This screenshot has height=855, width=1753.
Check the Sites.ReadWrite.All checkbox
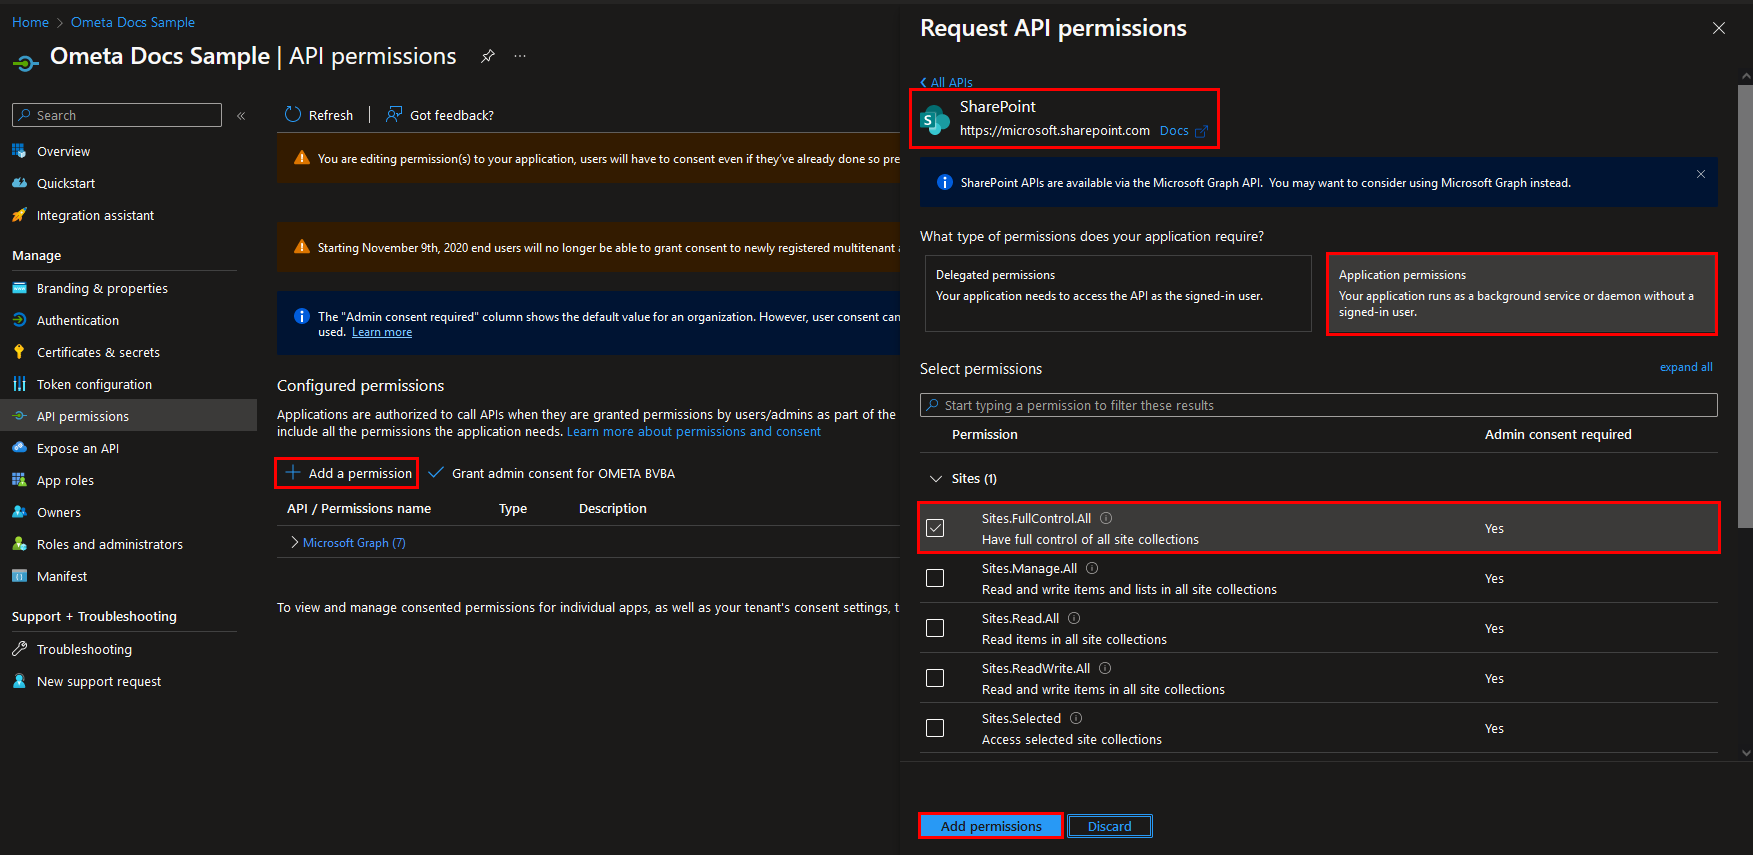pos(935,678)
